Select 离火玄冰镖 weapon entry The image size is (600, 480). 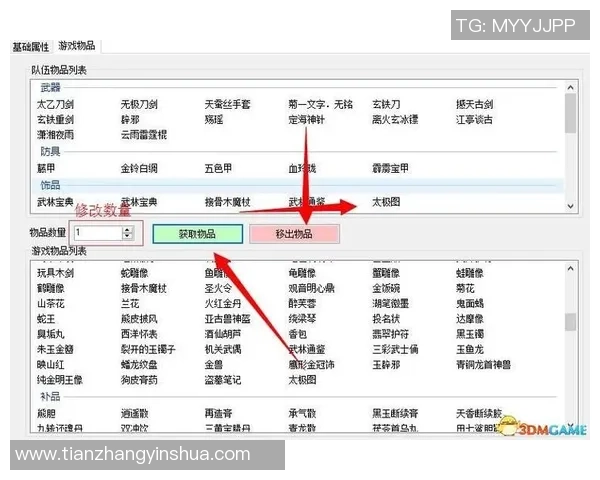tap(395, 120)
